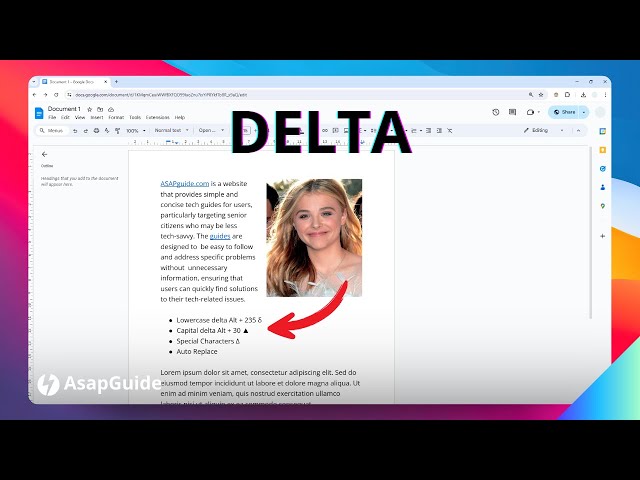Open the Extensions menu
The height and width of the screenshot is (480, 640).
(158, 118)
